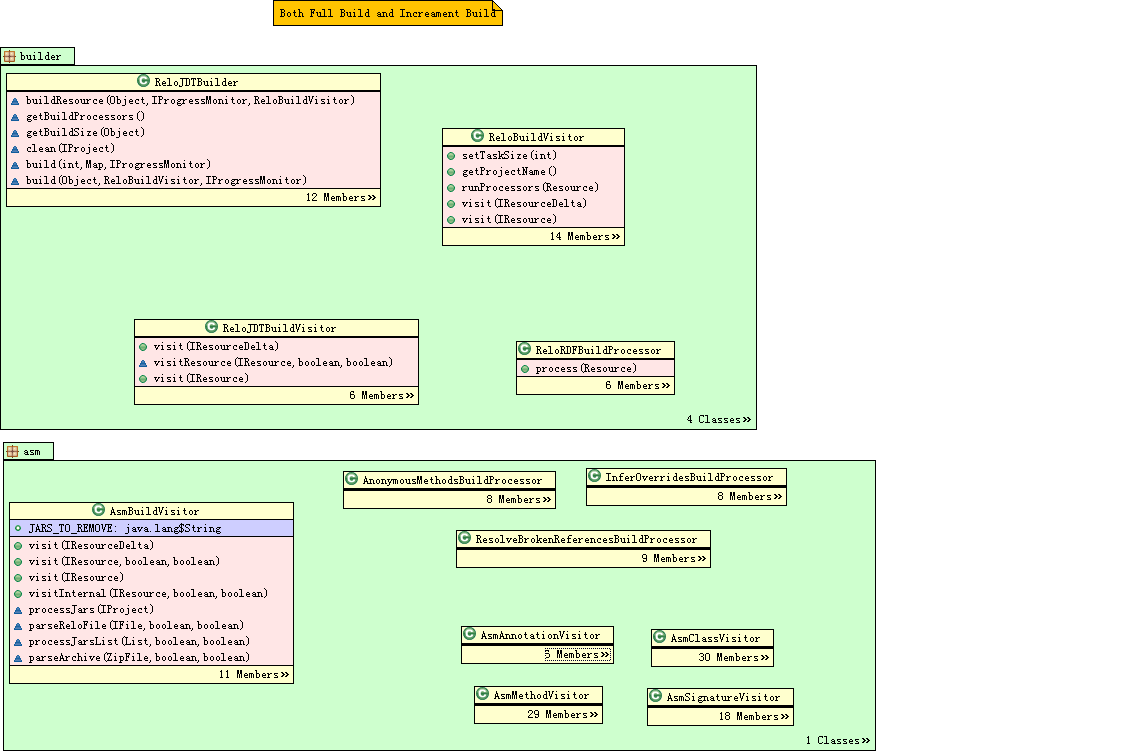The width and height of the screenshot is (1126, 751).
Task: Select the AsmBuildVisitor class title
Action: pos(154,511)
